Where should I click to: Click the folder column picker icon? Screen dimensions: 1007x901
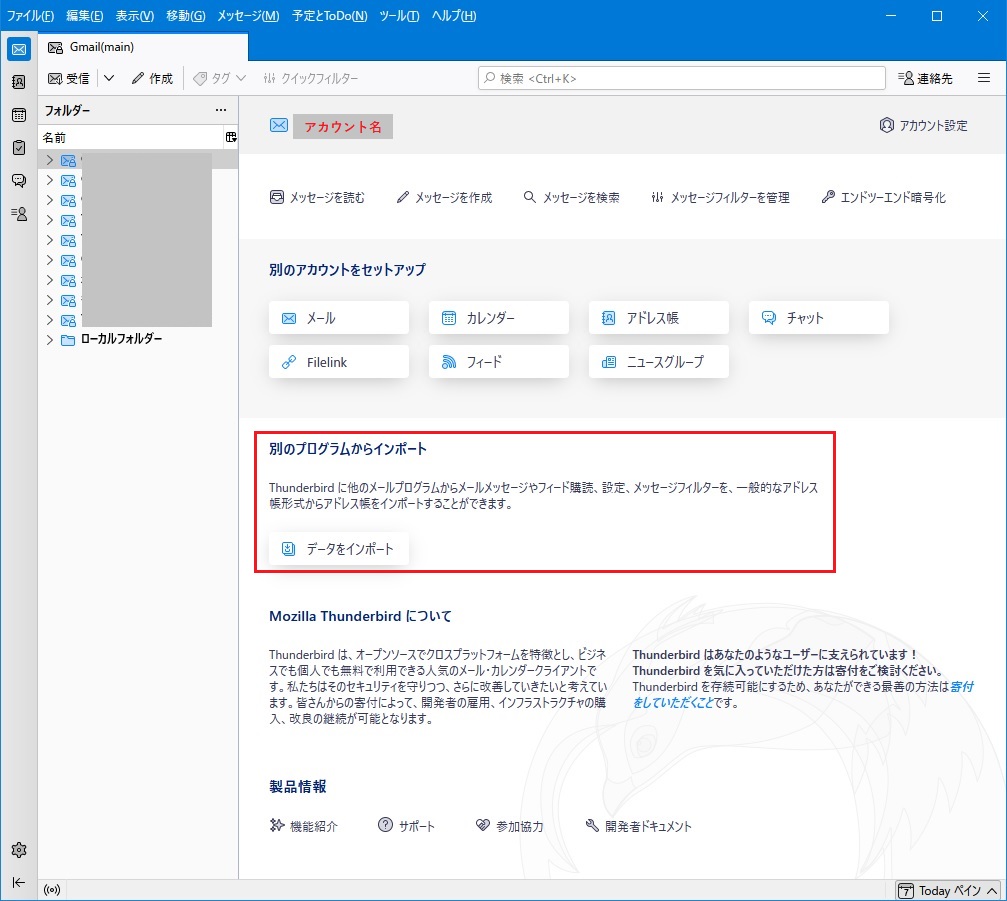[231, 137]
